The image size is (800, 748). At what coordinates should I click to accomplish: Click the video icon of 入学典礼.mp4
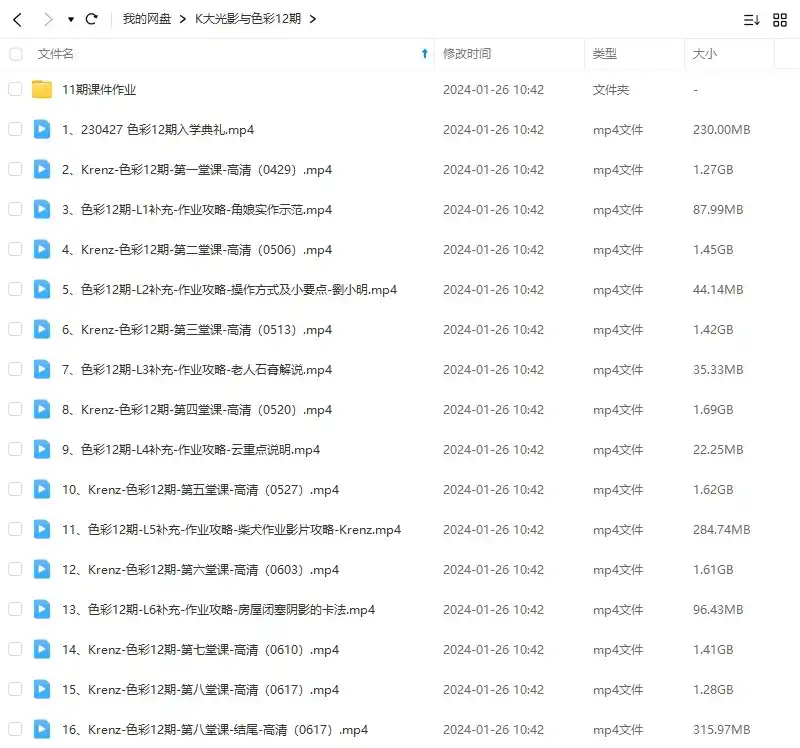click(x=41, y=129)
